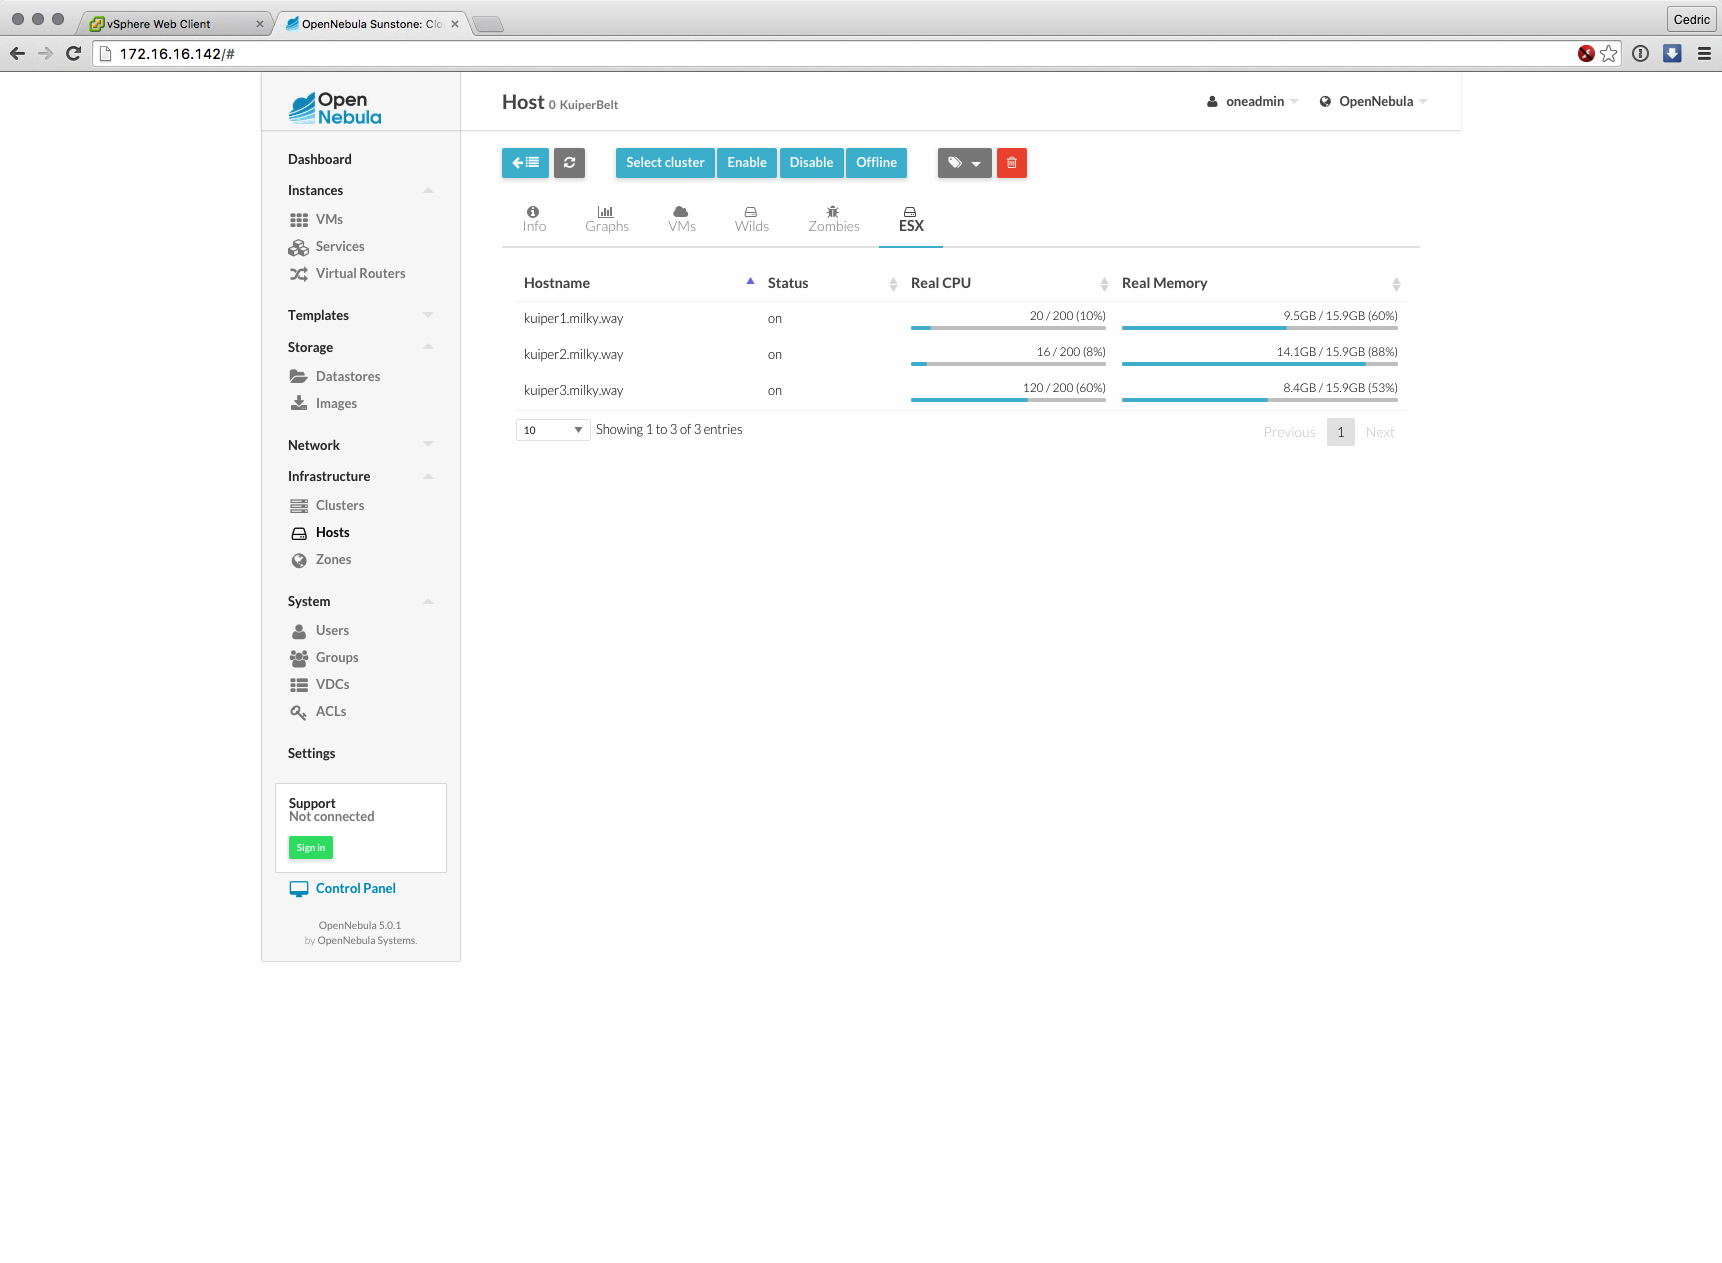
Task: Click the red trash delete button
Action: [1011, 163]
